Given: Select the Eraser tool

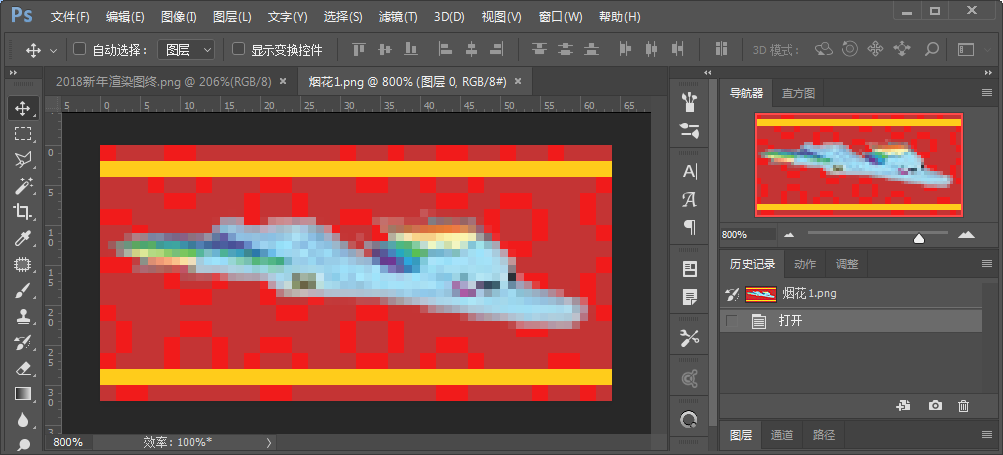Looking at the screenshot, I should pyautogui.click(x=23, y=369).
